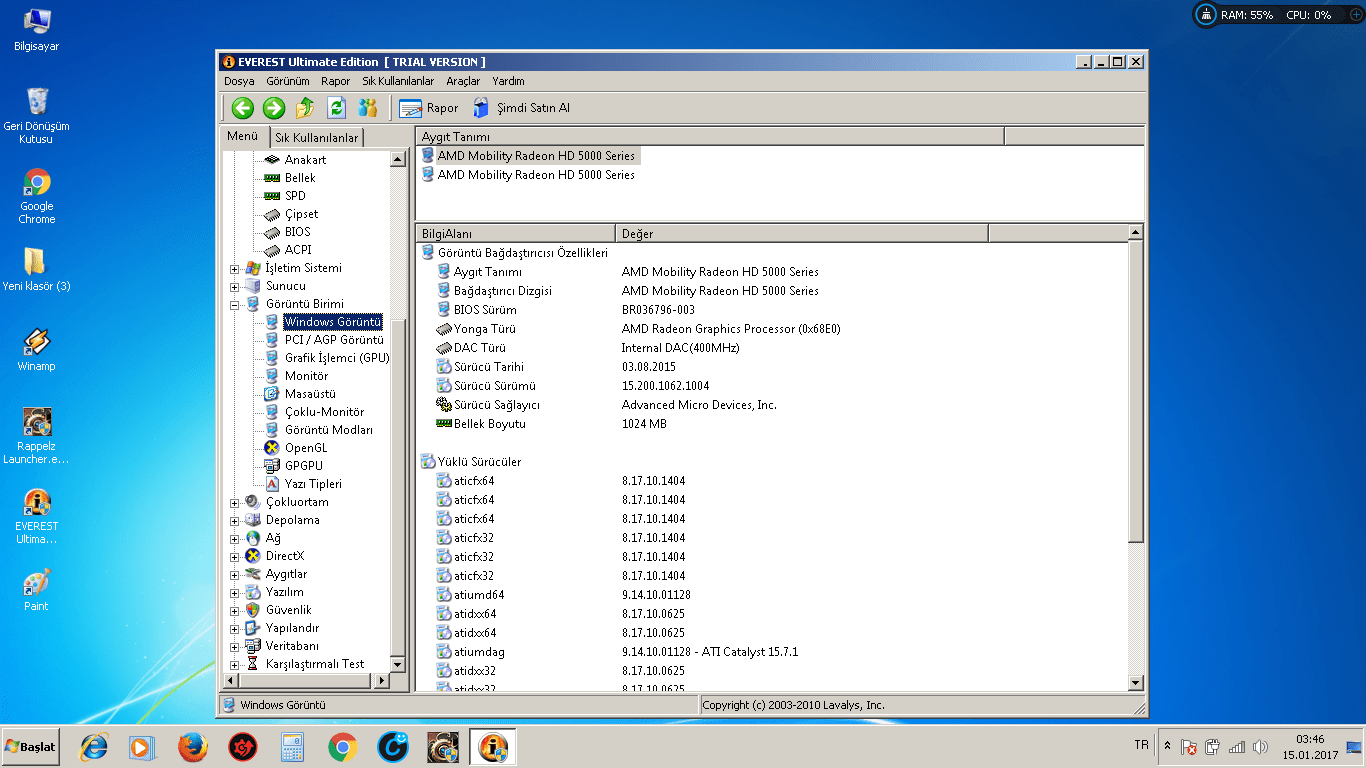Open the Araçlar menu
1366x768 pixels.
tap(463, 81)
